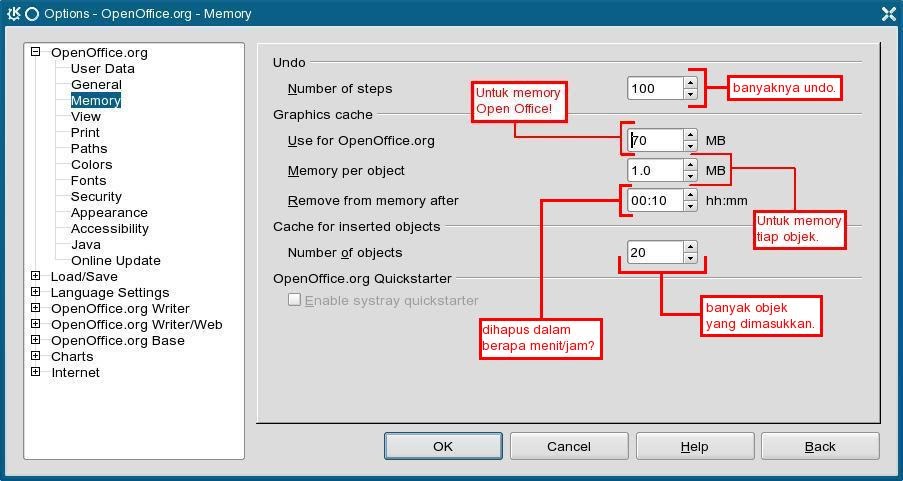This screenshot has height=481, width=903.
Task: Click the Number of steps field
Action: (655, 88)
